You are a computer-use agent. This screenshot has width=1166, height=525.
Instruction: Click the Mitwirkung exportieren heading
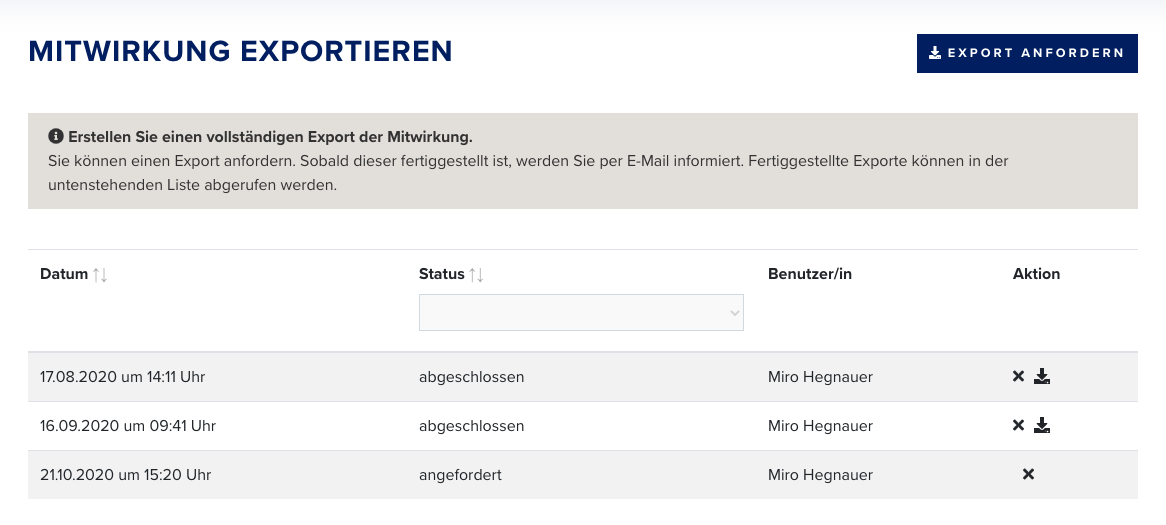240,51
